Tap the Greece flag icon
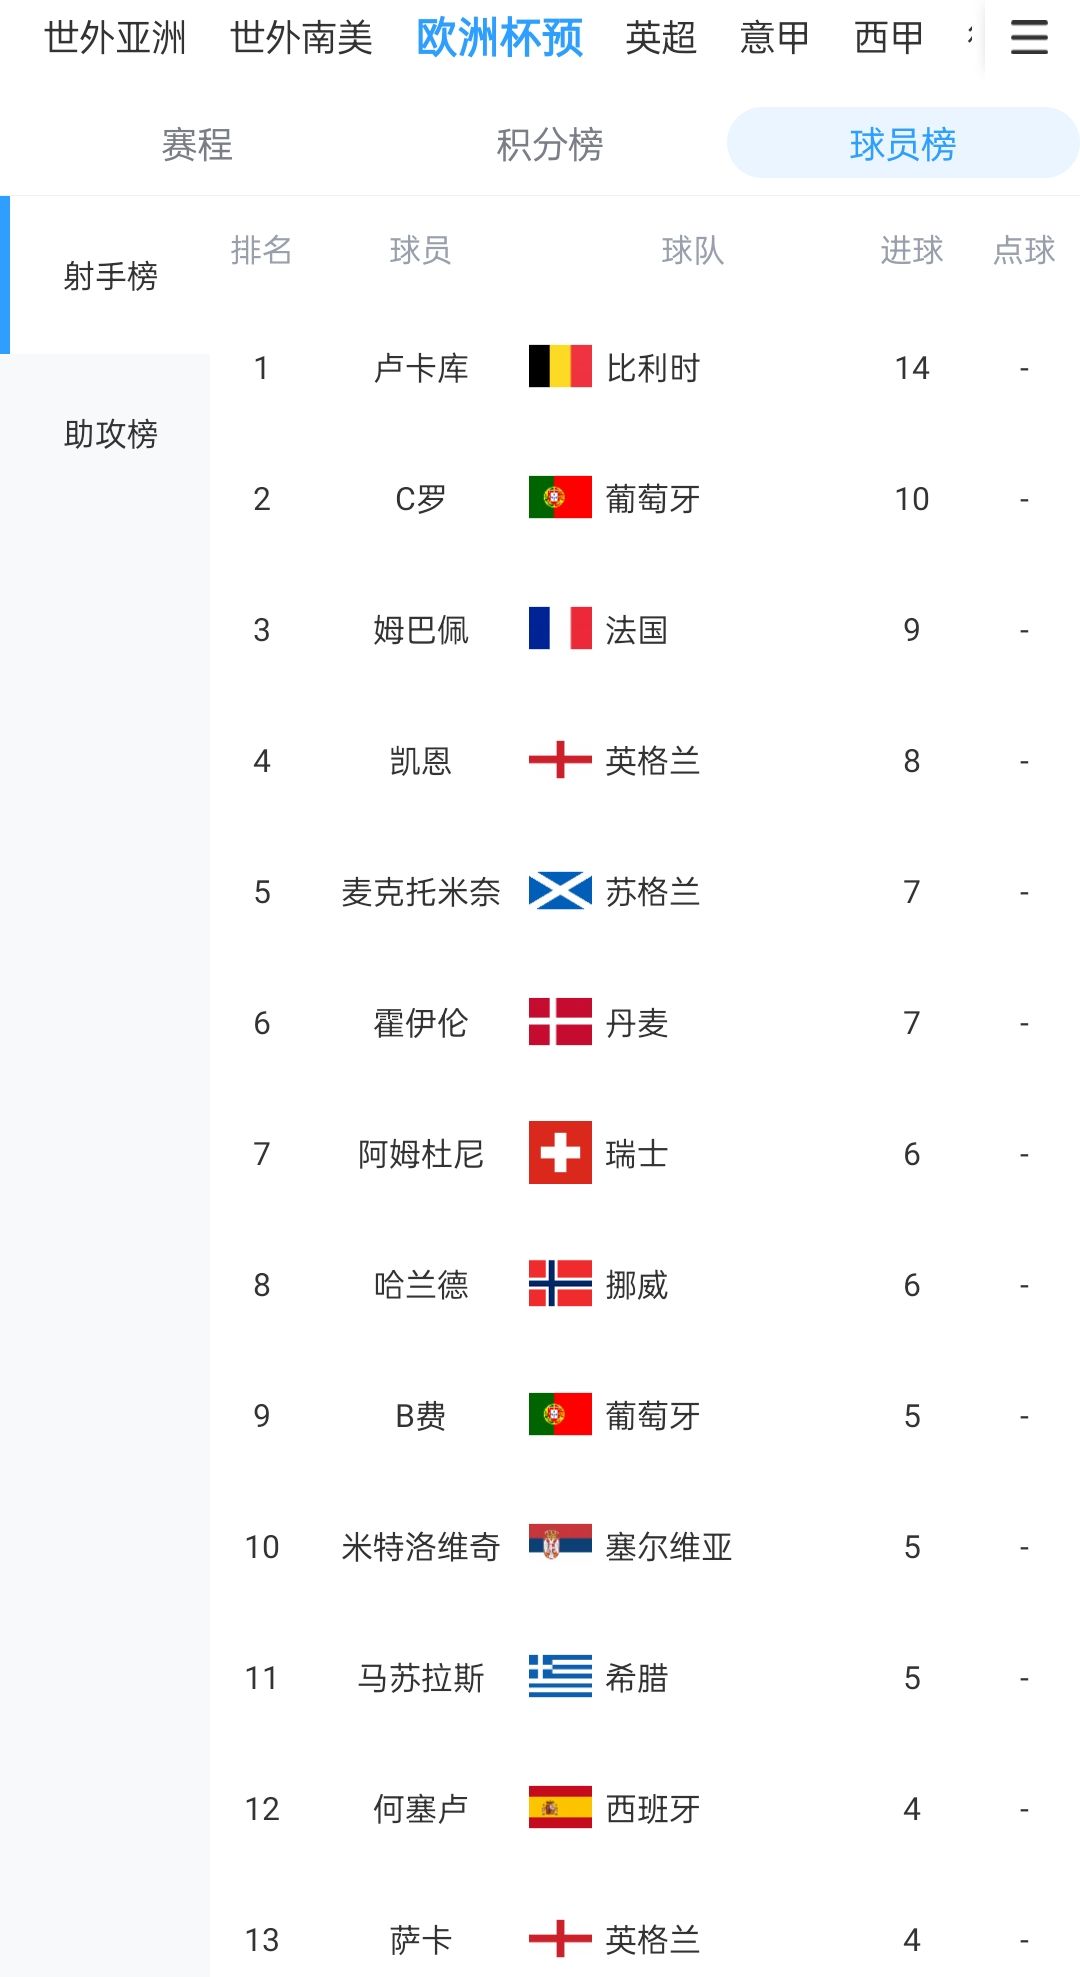1080x1977 pixels. [560, 1677]
